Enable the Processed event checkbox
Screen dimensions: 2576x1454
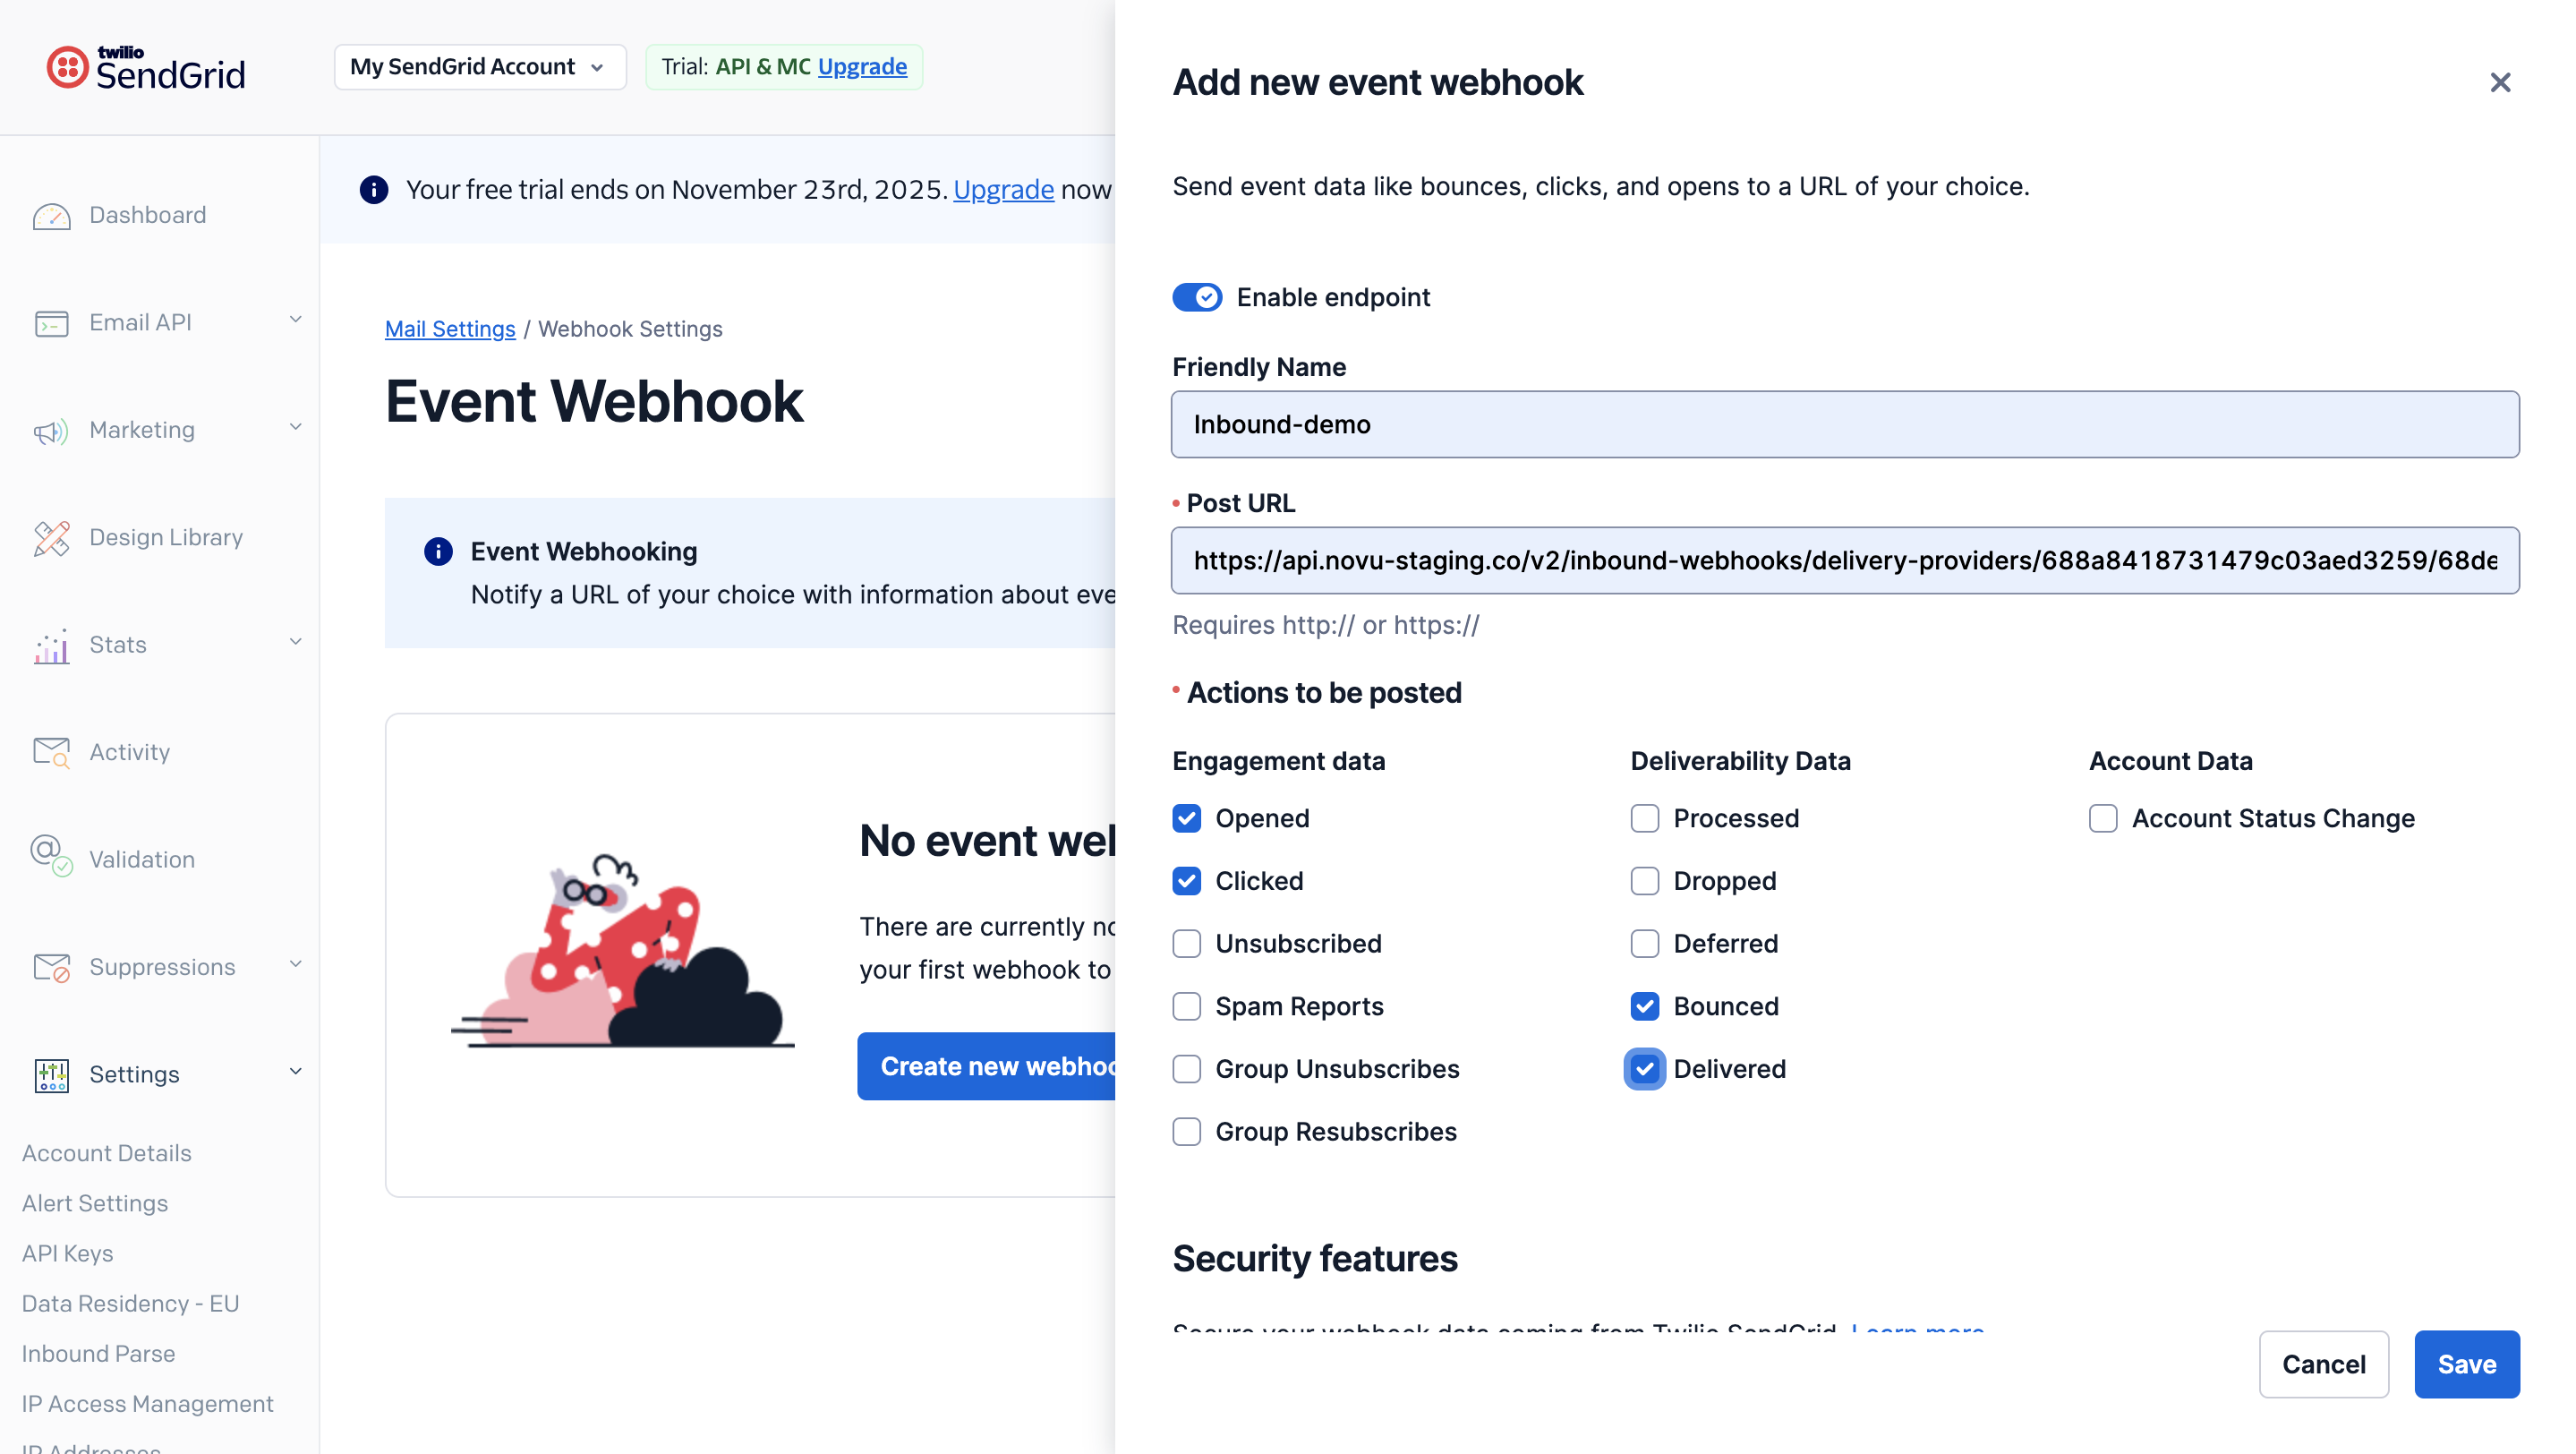click(1644, 818)
